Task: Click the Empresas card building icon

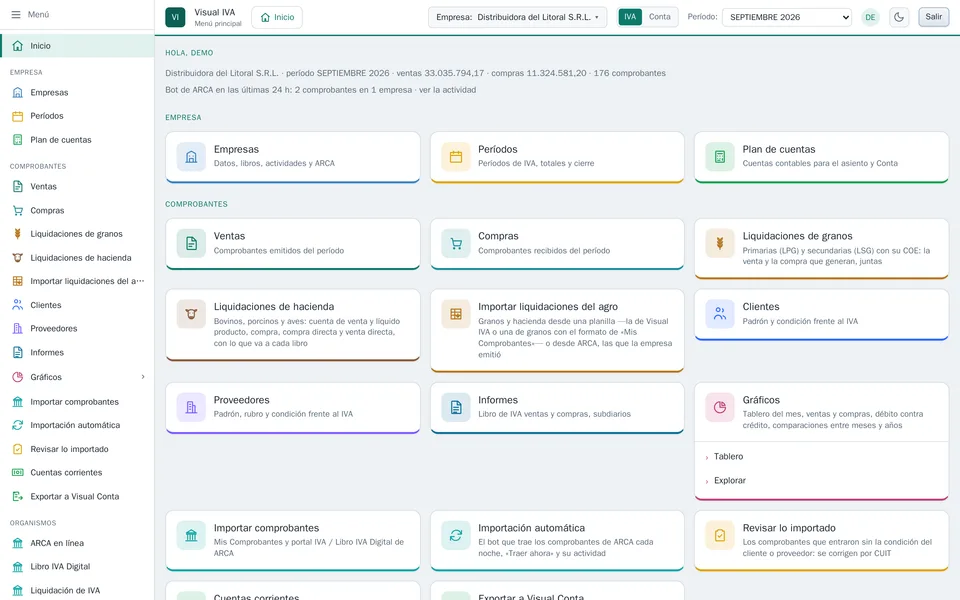Action: coord(191,157)
